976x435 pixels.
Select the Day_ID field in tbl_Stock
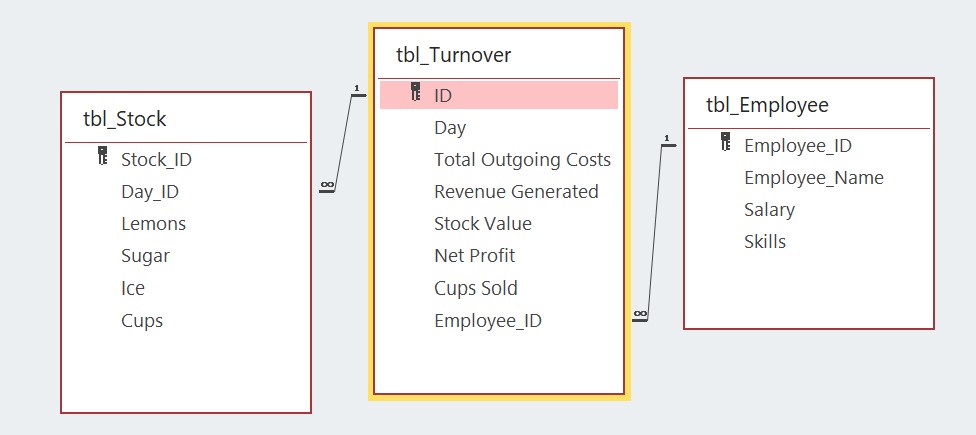(150, 191)
